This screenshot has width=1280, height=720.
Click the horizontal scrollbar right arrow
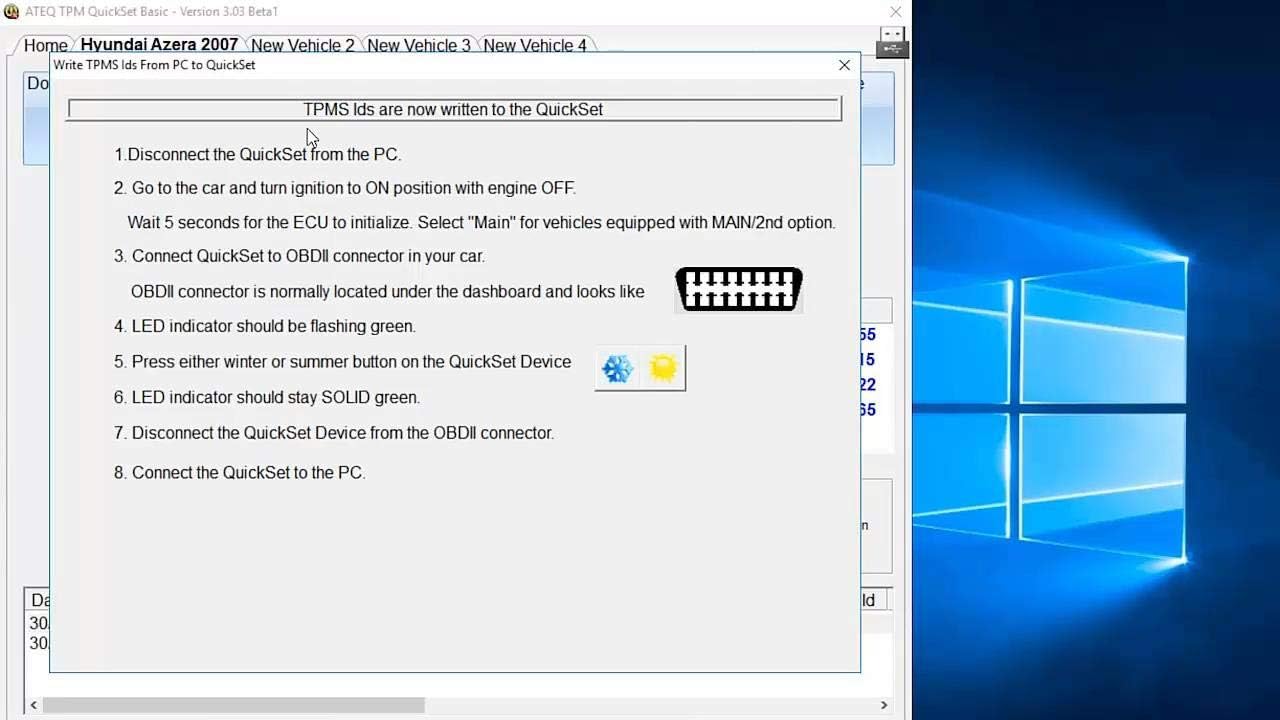pyautogui.click(x=883, y=705)
